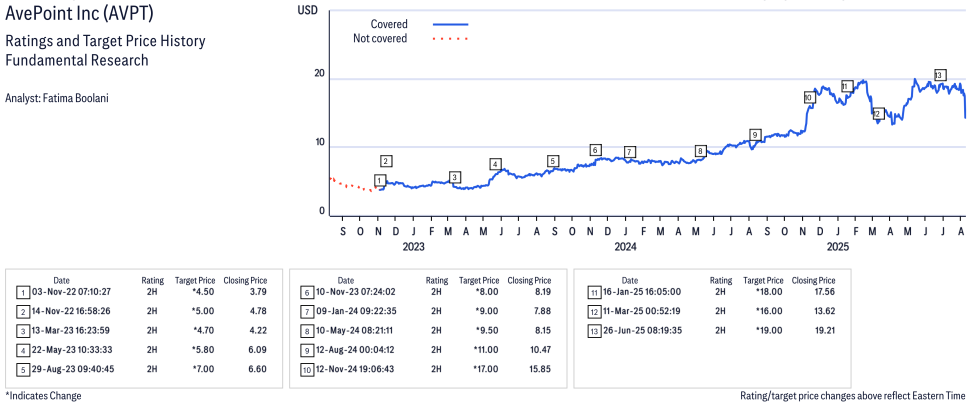The height and width of the screenshot is (402, 976).
Task: Click closing price '6.09'
Action: [x=258, y=350]
